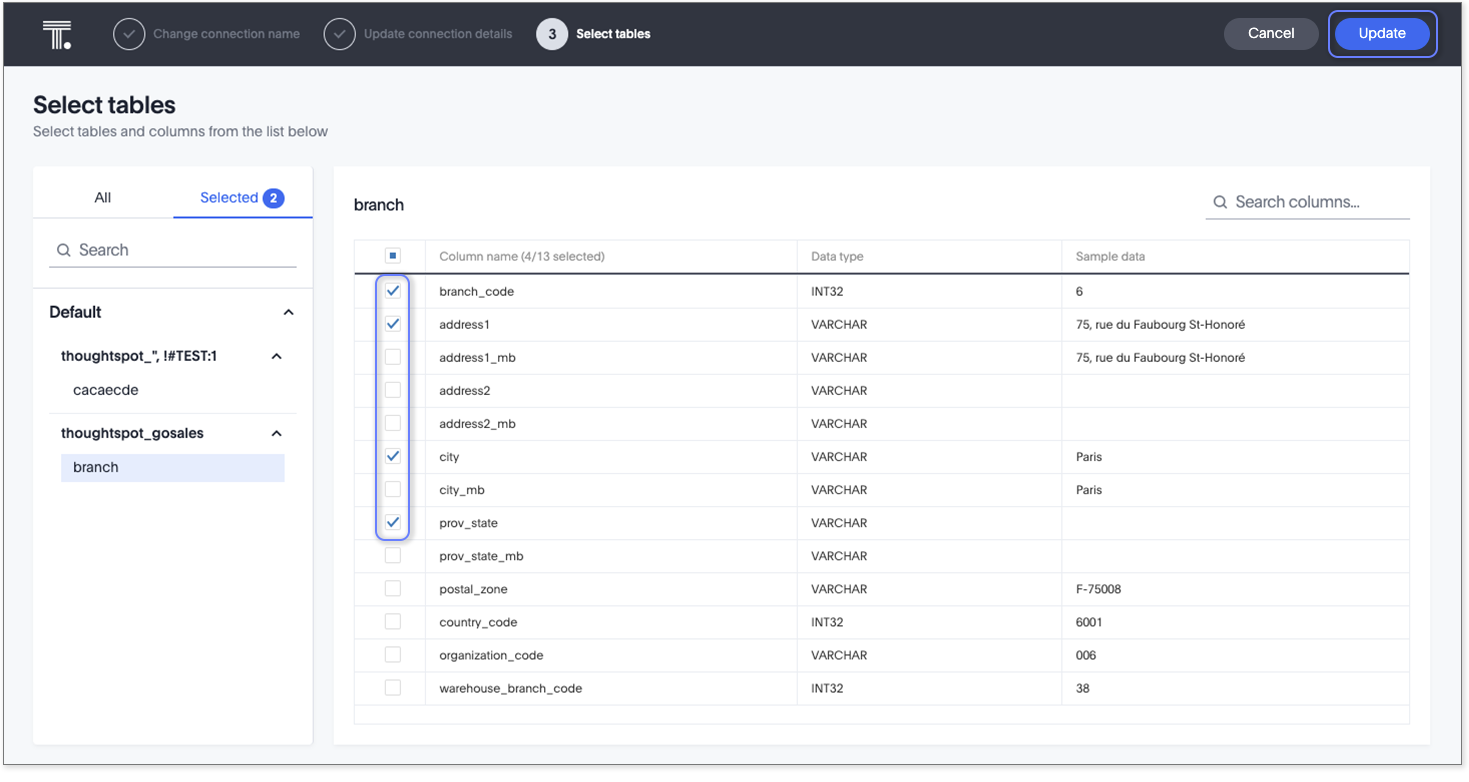Uncheck the branch_code column checkbox
Viewport: 1469px width, 782px height.
coord(393,291)
